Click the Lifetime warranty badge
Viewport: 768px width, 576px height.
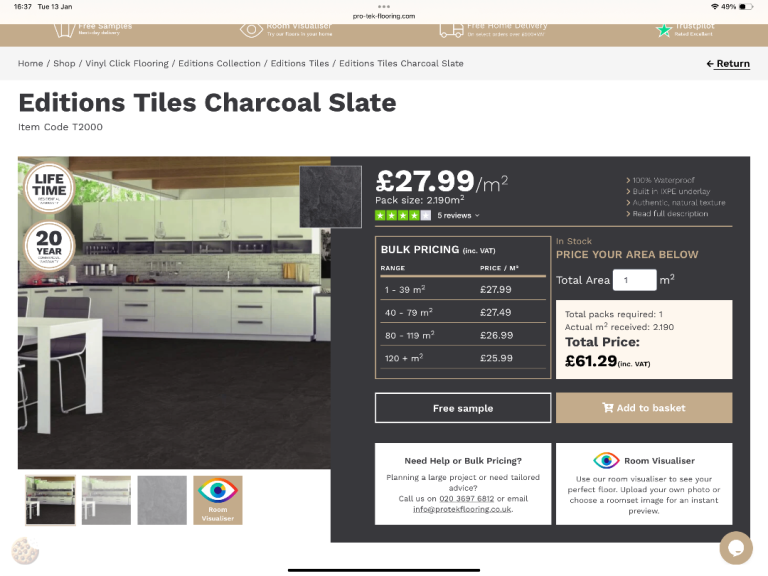[49, 187]
